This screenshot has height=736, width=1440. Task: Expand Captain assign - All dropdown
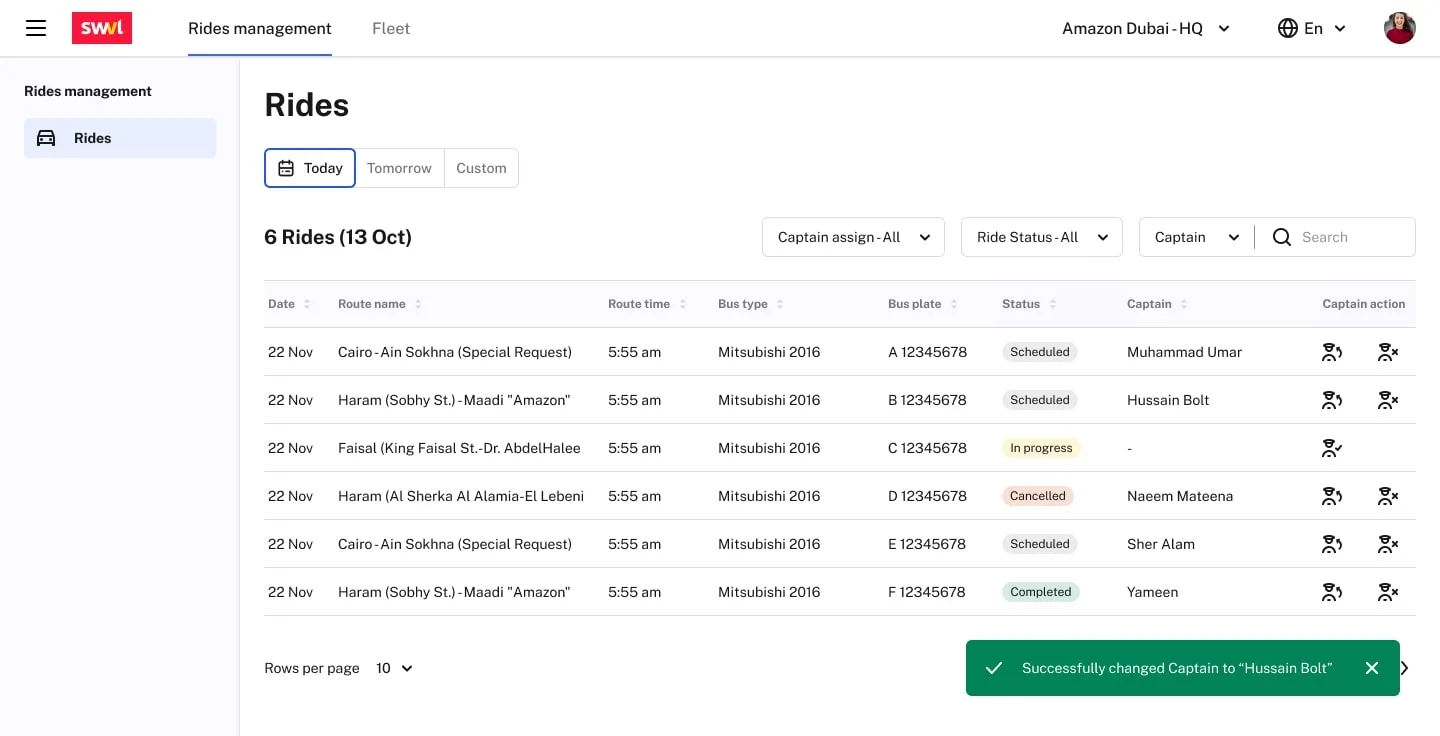click(x=853, y=237)
